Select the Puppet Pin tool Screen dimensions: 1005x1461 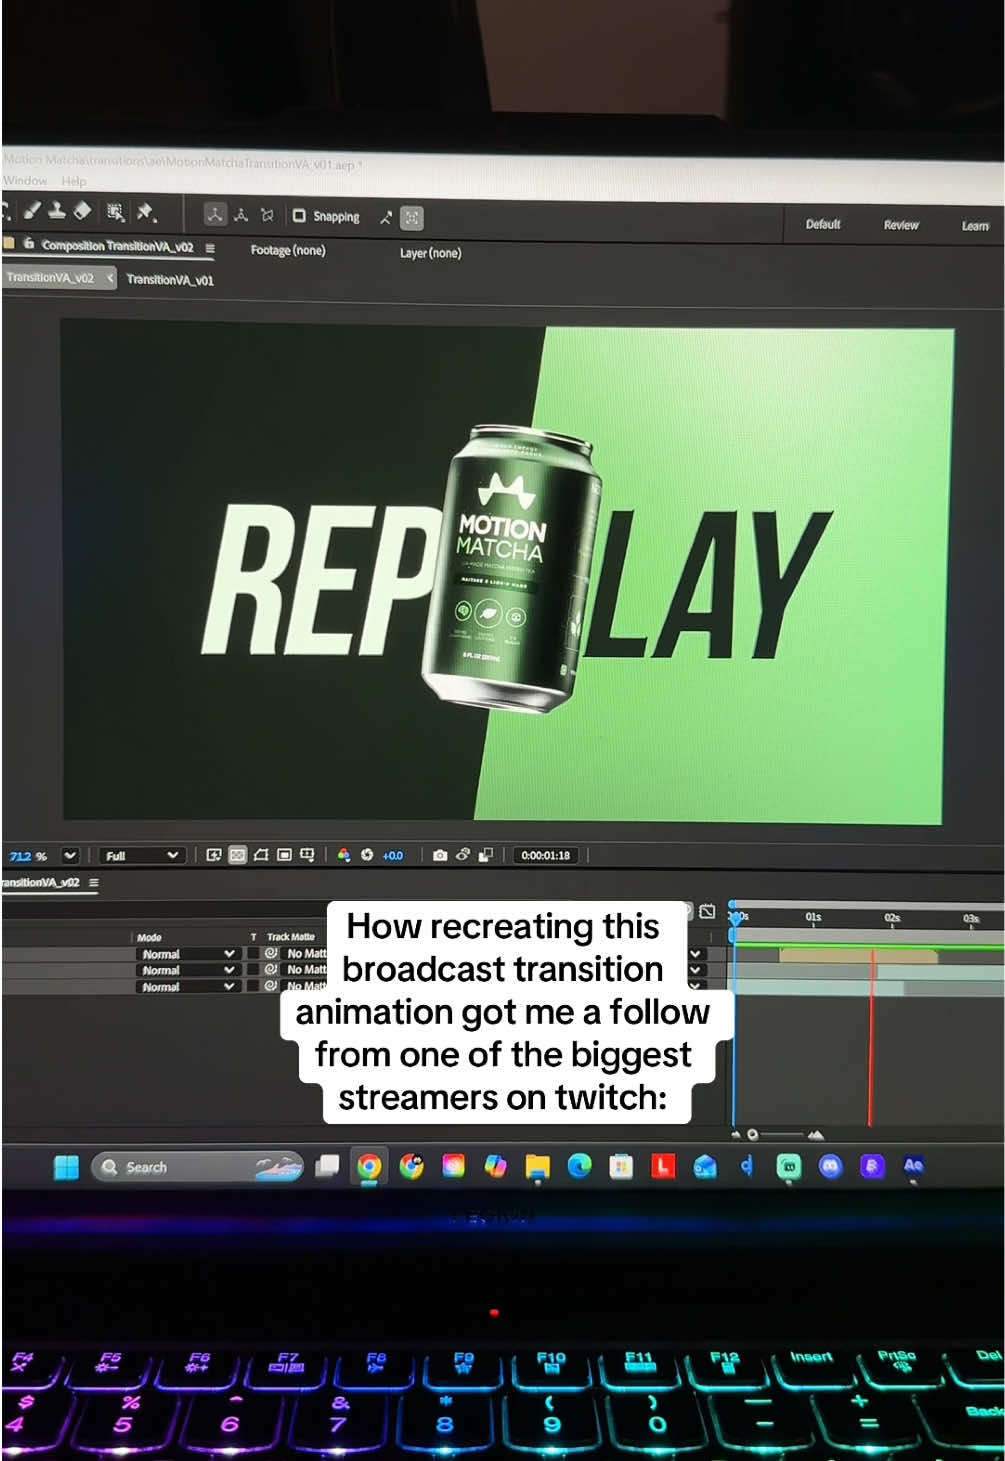pyautogui.click(x=146, y=211)
